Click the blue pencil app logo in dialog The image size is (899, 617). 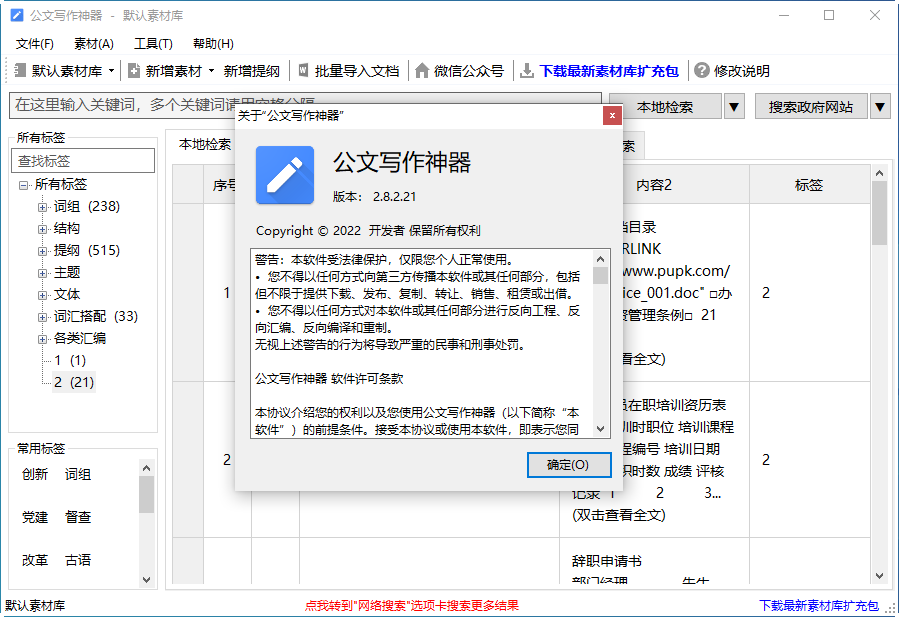point(285,175)
